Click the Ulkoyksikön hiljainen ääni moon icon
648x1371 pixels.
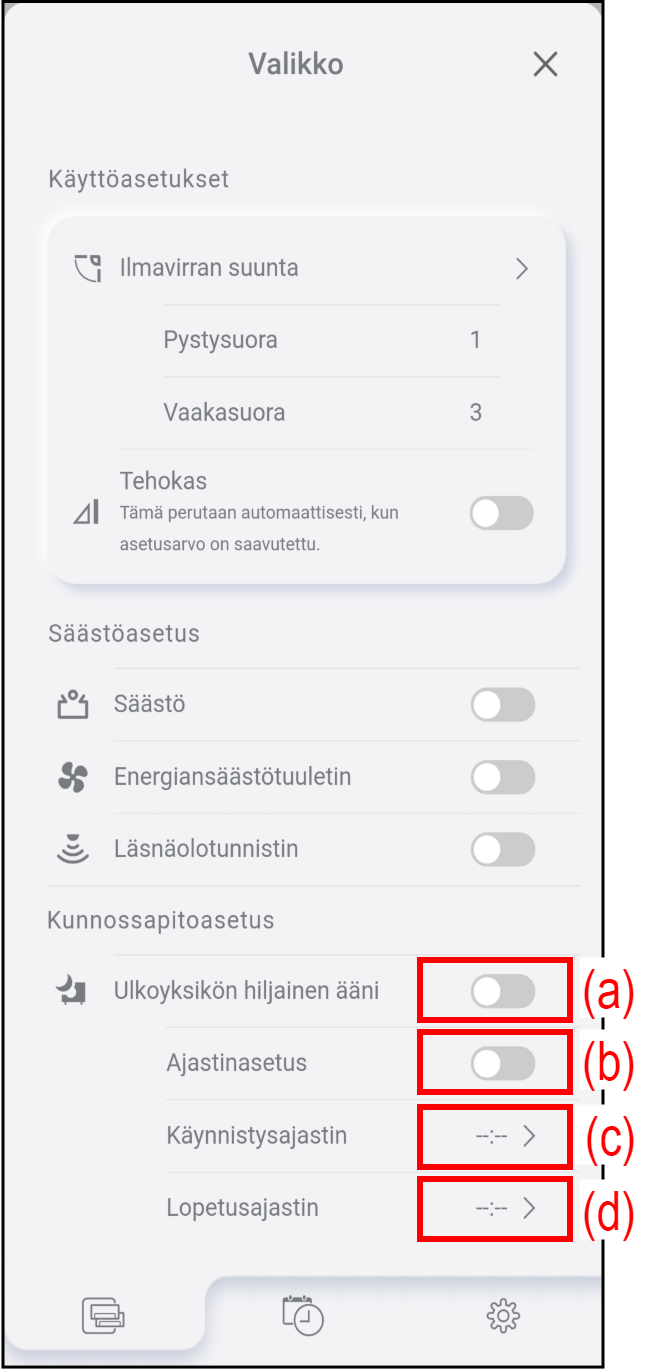click(72, 992)
